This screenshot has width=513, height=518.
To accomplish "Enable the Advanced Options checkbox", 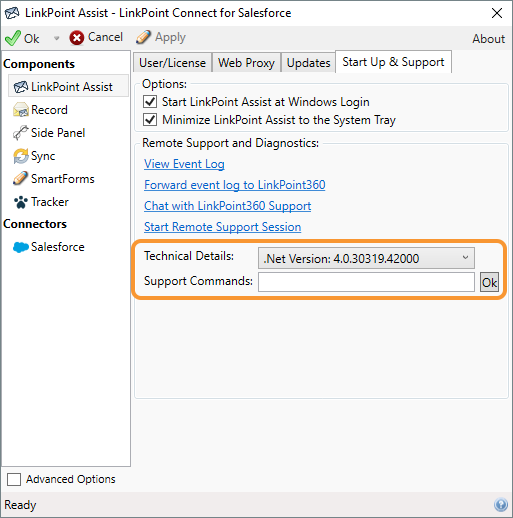I will pos(14,479).
